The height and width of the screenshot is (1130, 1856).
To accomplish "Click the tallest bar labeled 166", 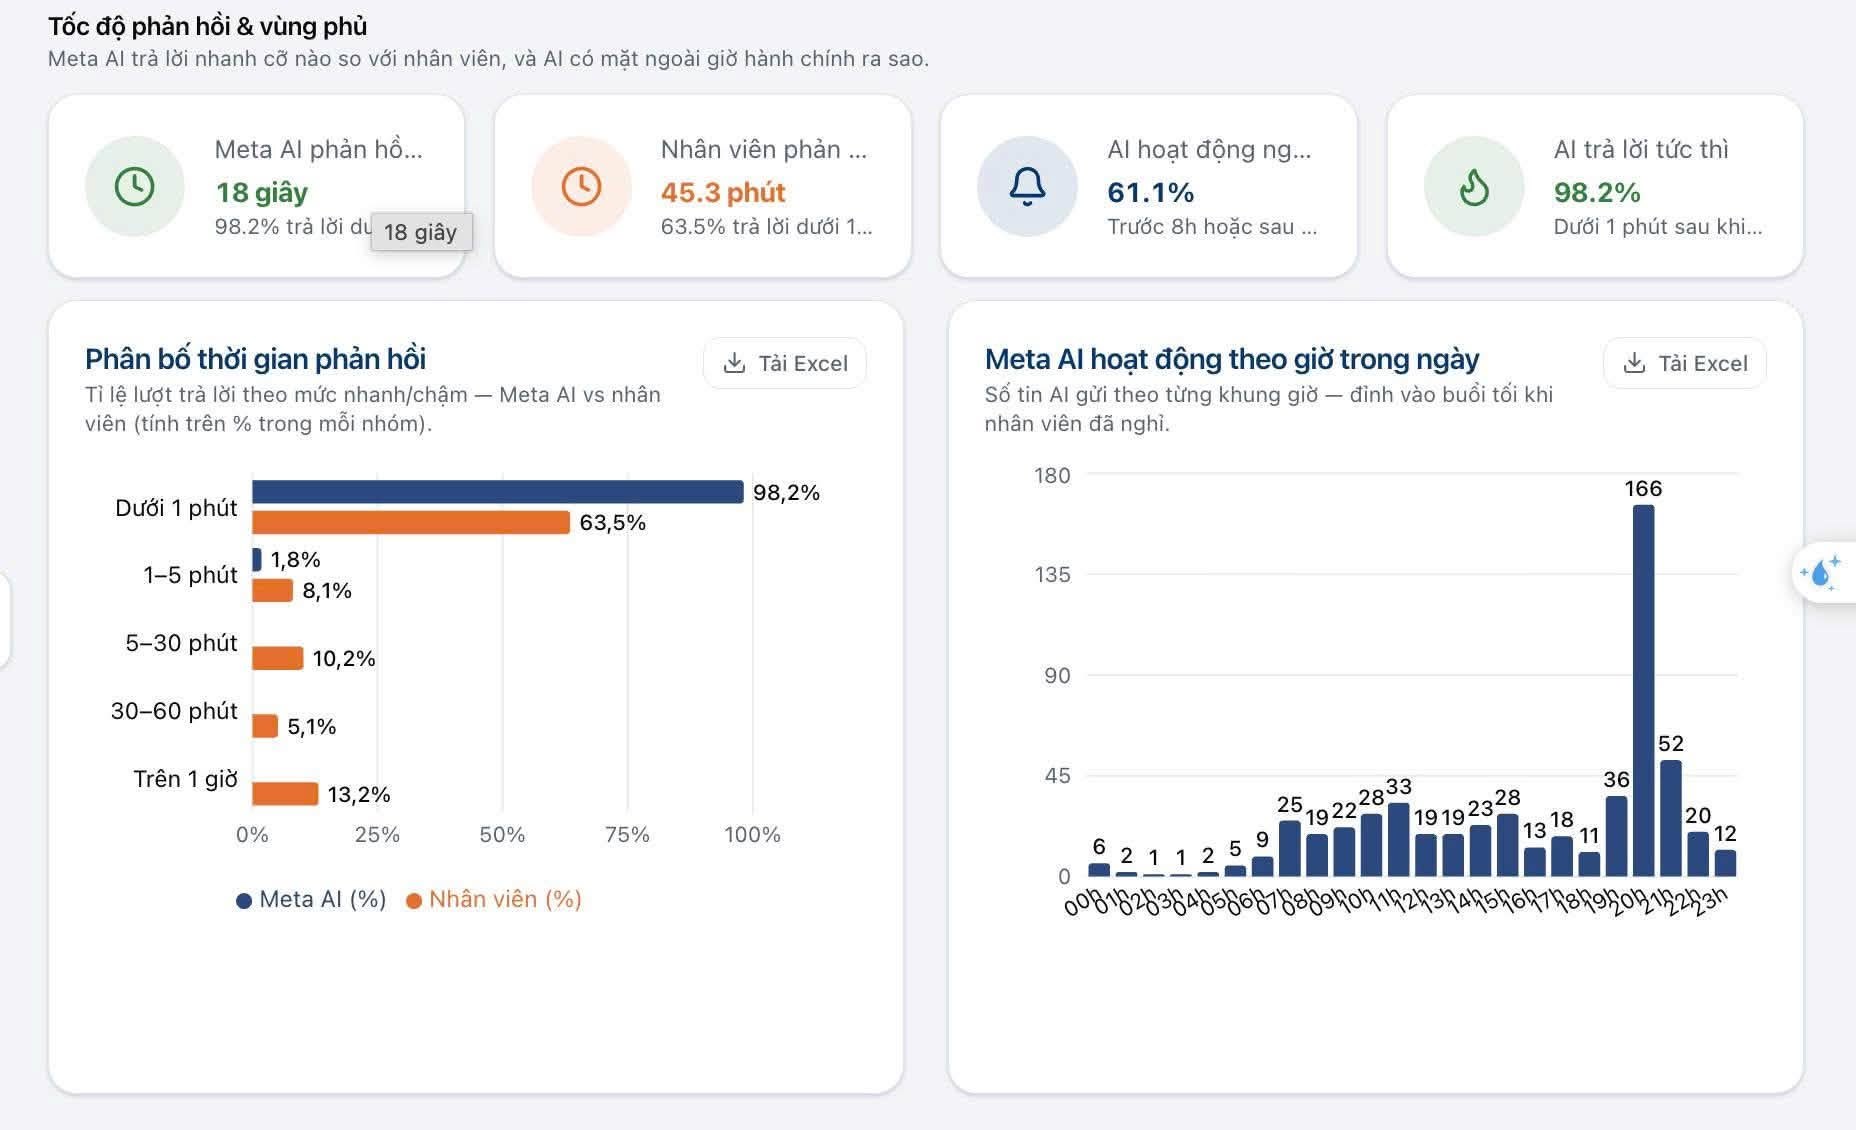I will point(1643,690).
